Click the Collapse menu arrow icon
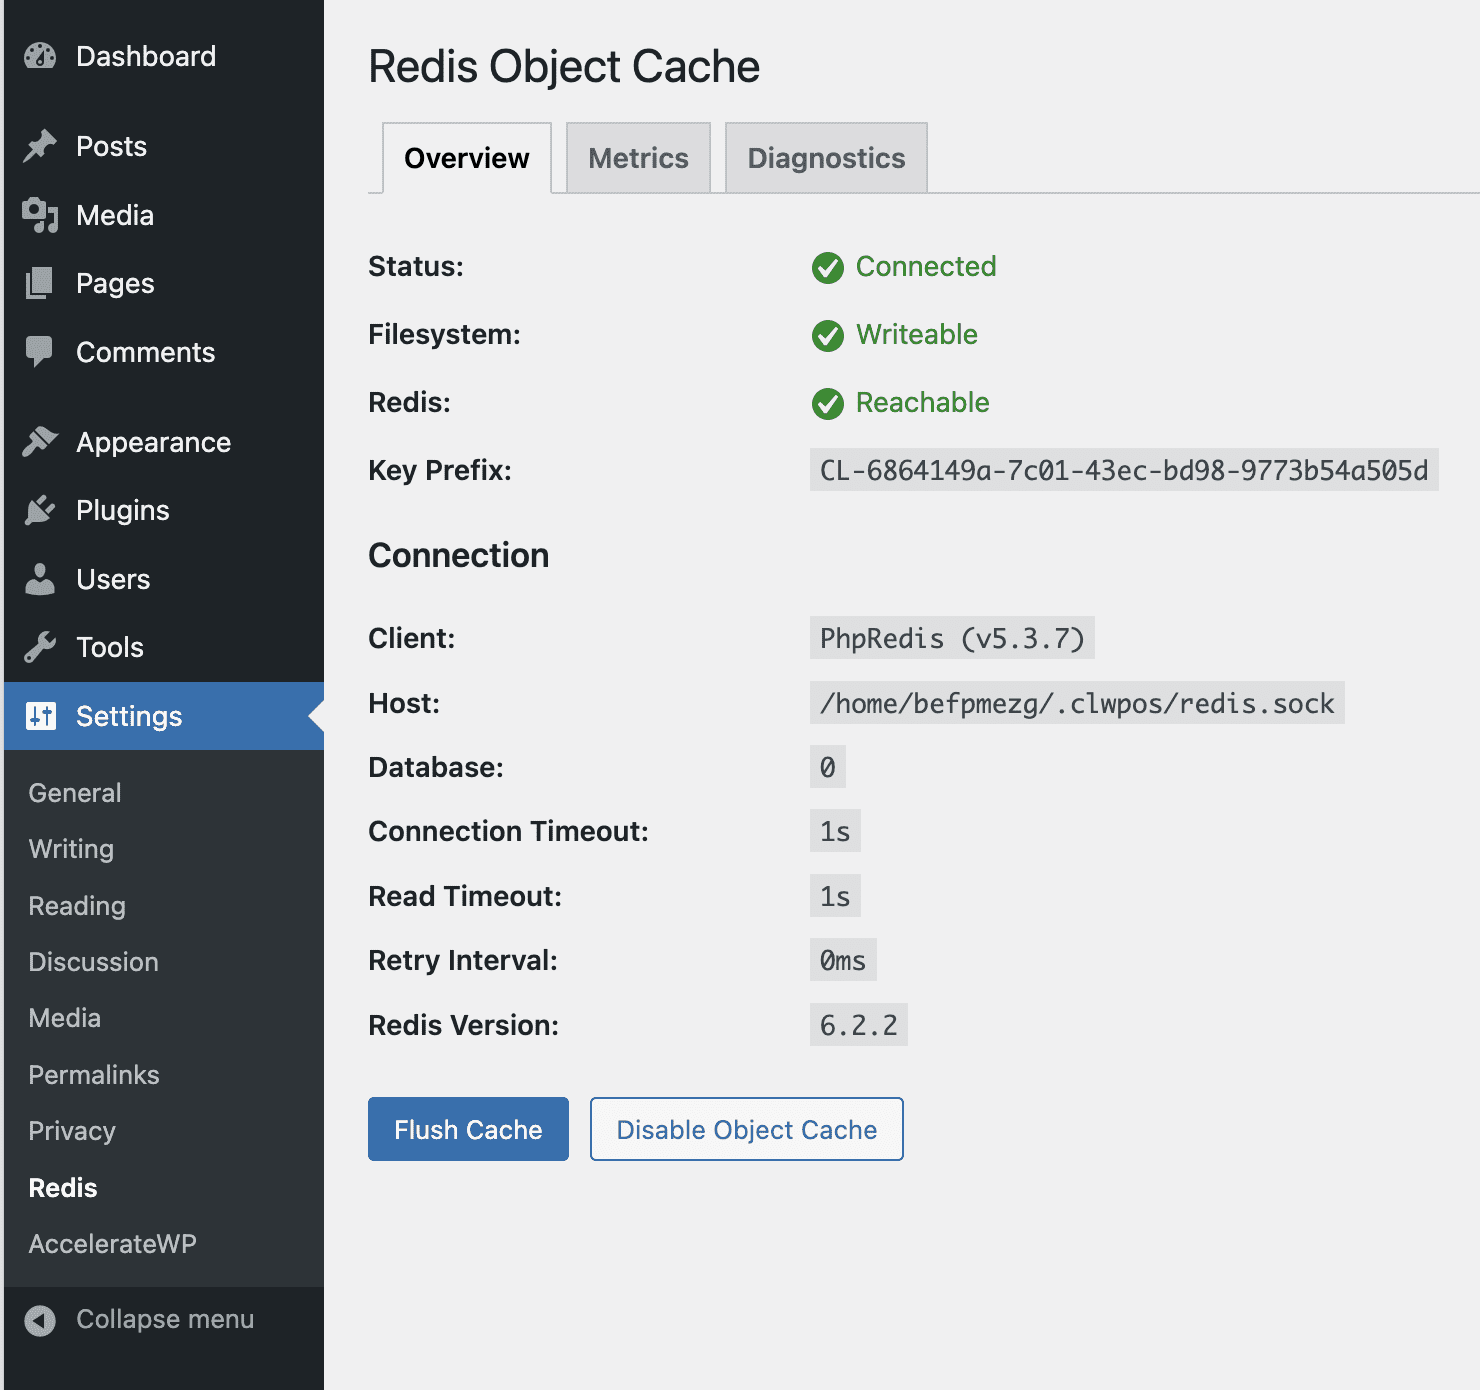 coord(40,1320)
